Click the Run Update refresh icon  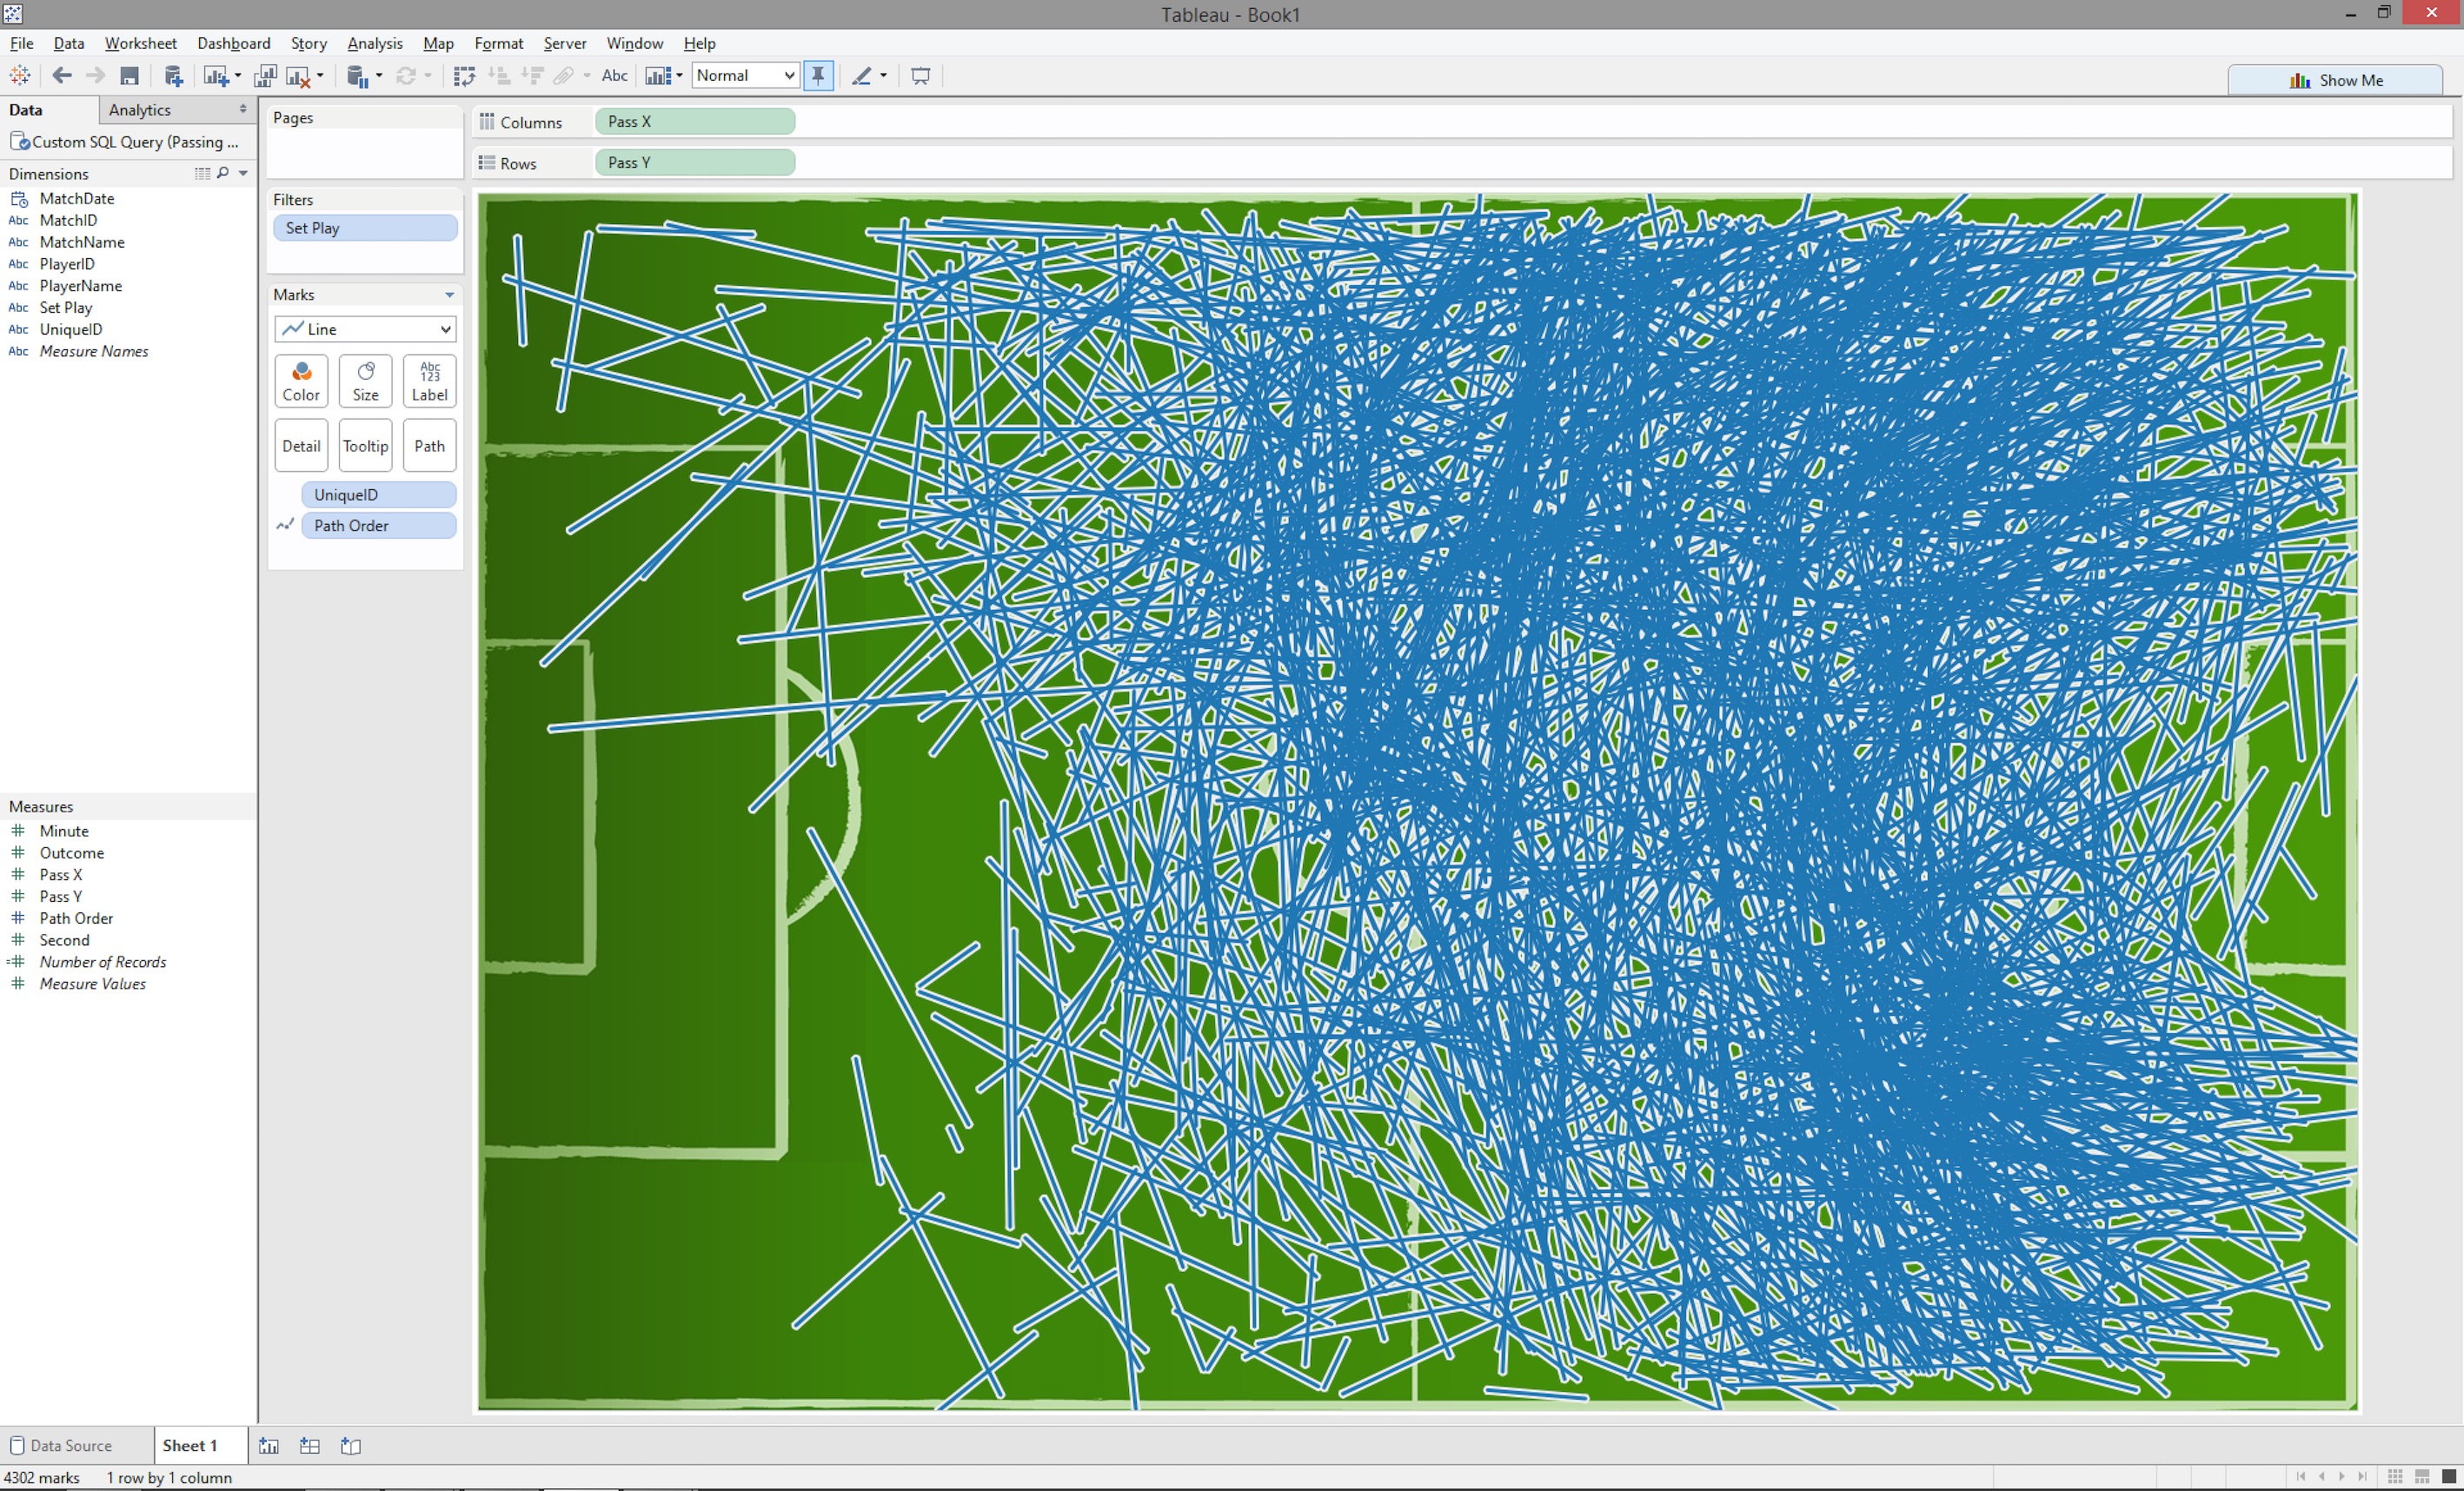[x=406, y=75]
